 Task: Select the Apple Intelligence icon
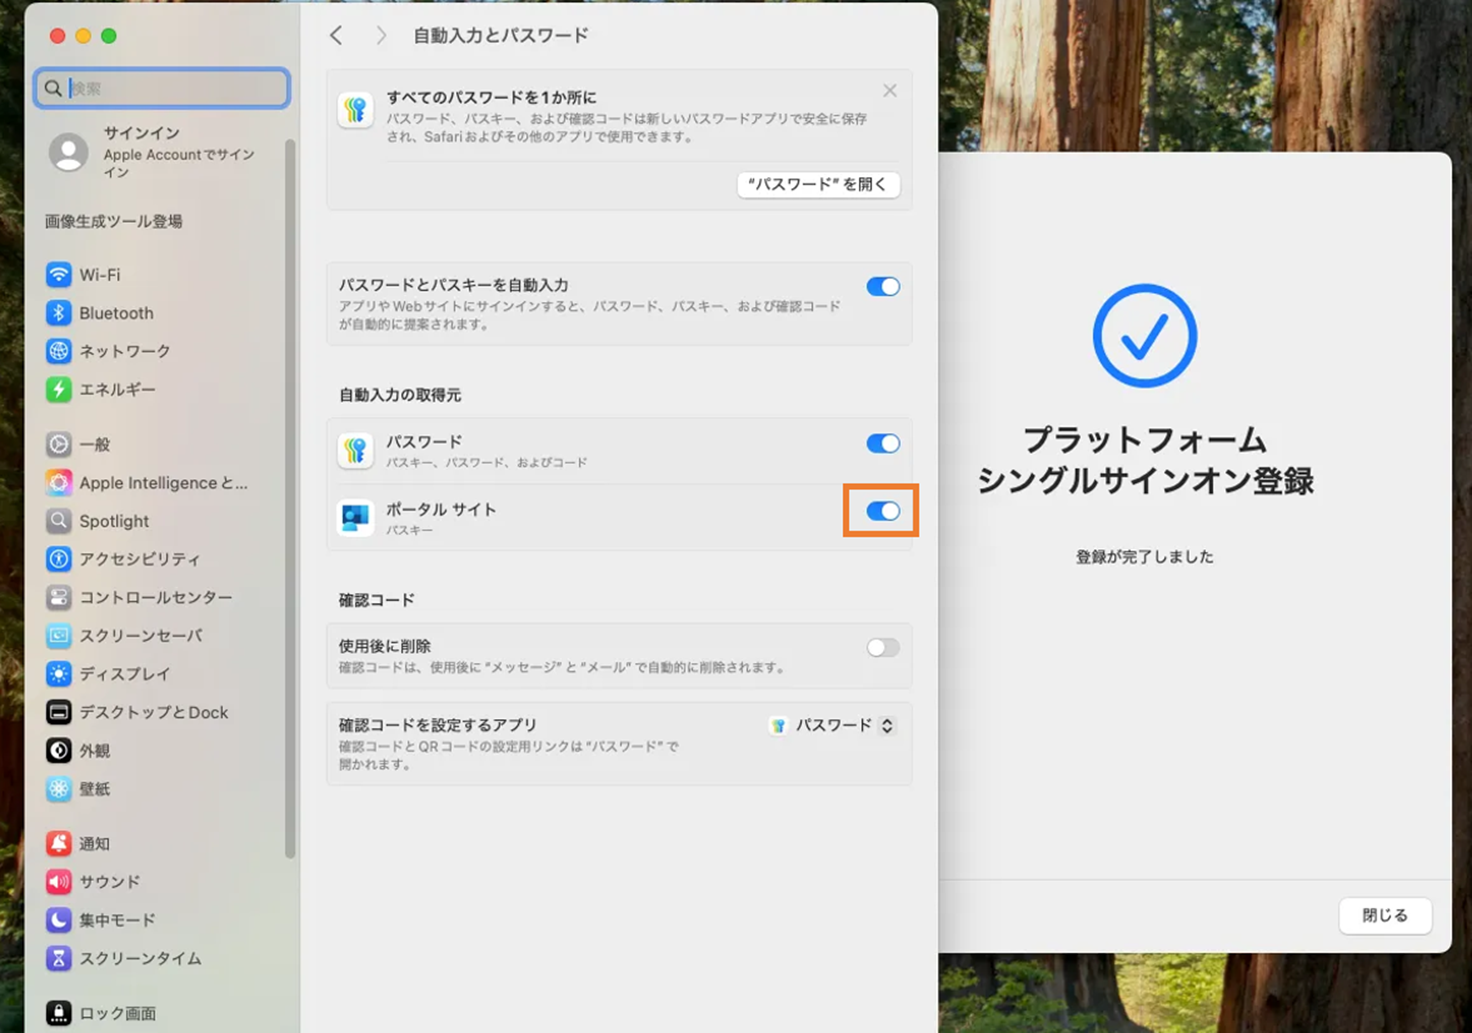59,483
